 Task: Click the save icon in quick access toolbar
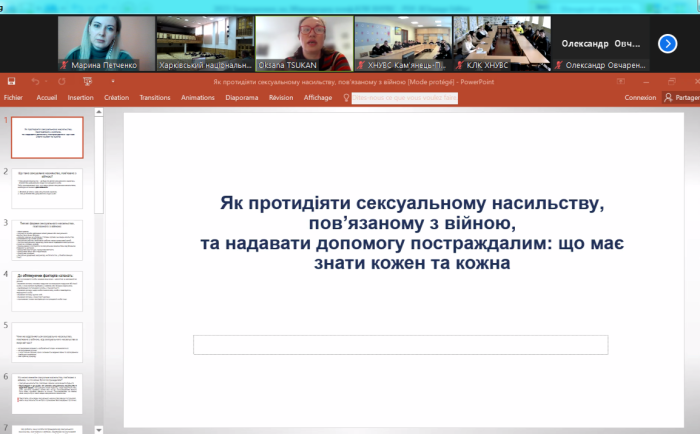(10, 81)
